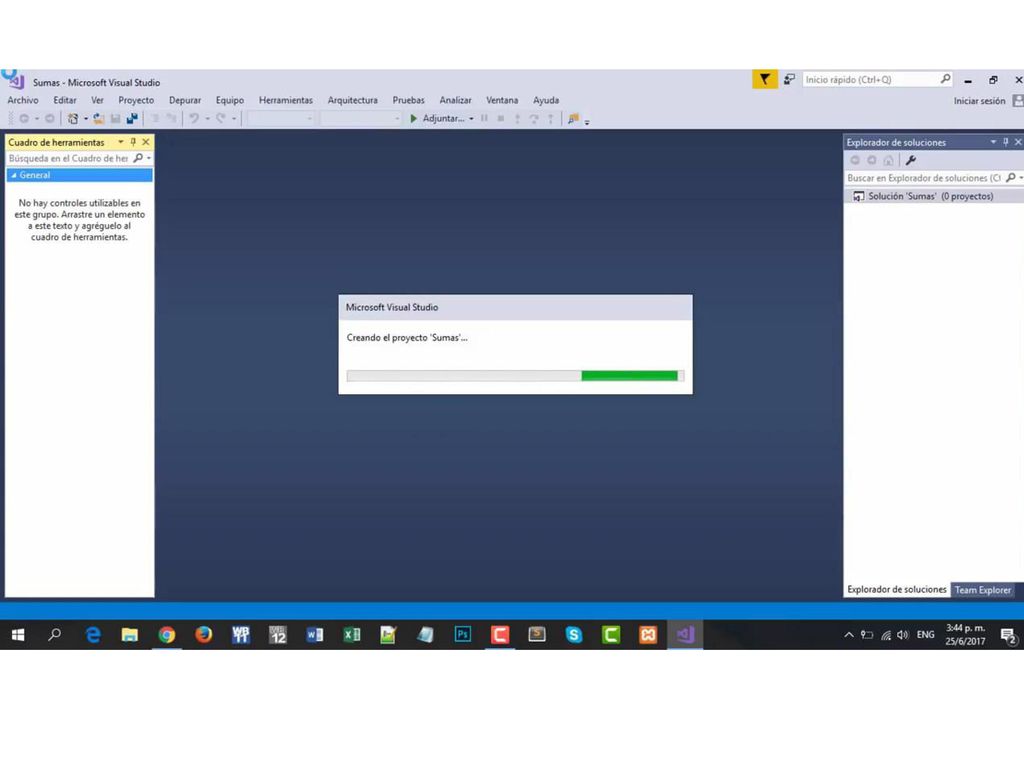Open the Arquitectura menu
Image resolution: width=1024 pixels, height=768 pixels.
(352, 100)
